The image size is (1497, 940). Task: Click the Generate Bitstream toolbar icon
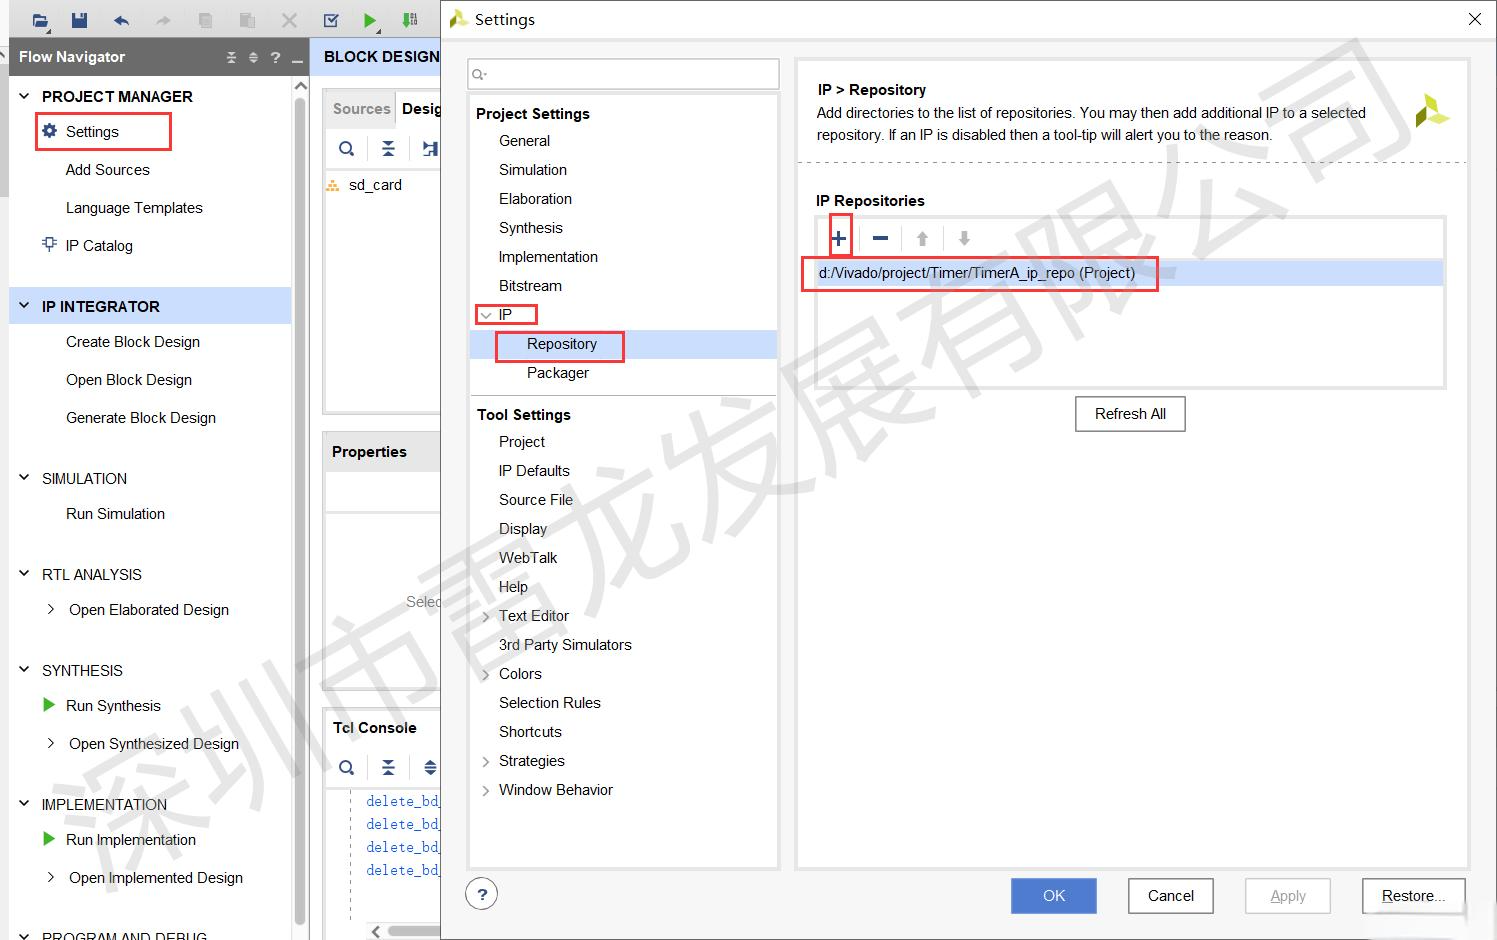click(410, 20)
